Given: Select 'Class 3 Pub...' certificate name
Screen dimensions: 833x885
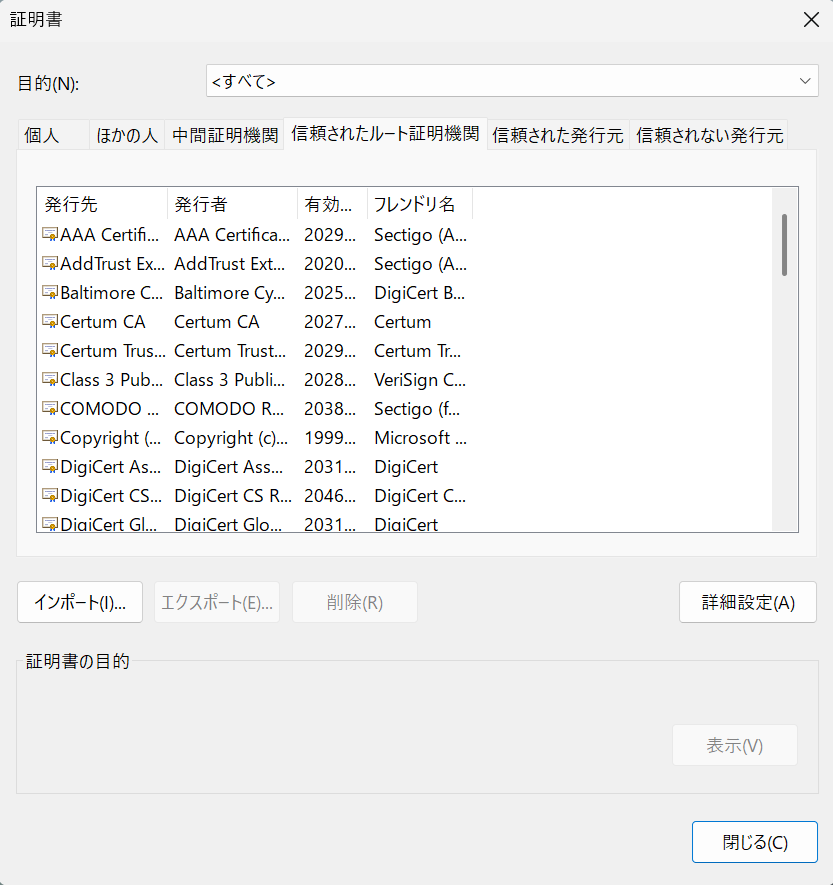Looking at the screenshot, I should coord(111,380).
